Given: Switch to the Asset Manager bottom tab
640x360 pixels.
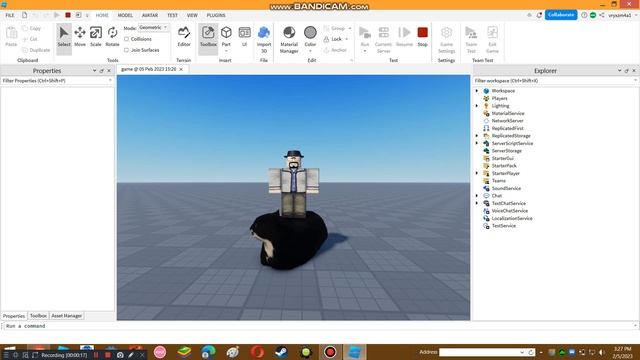Looking at the screenshot, I should (x=67, y=316).
